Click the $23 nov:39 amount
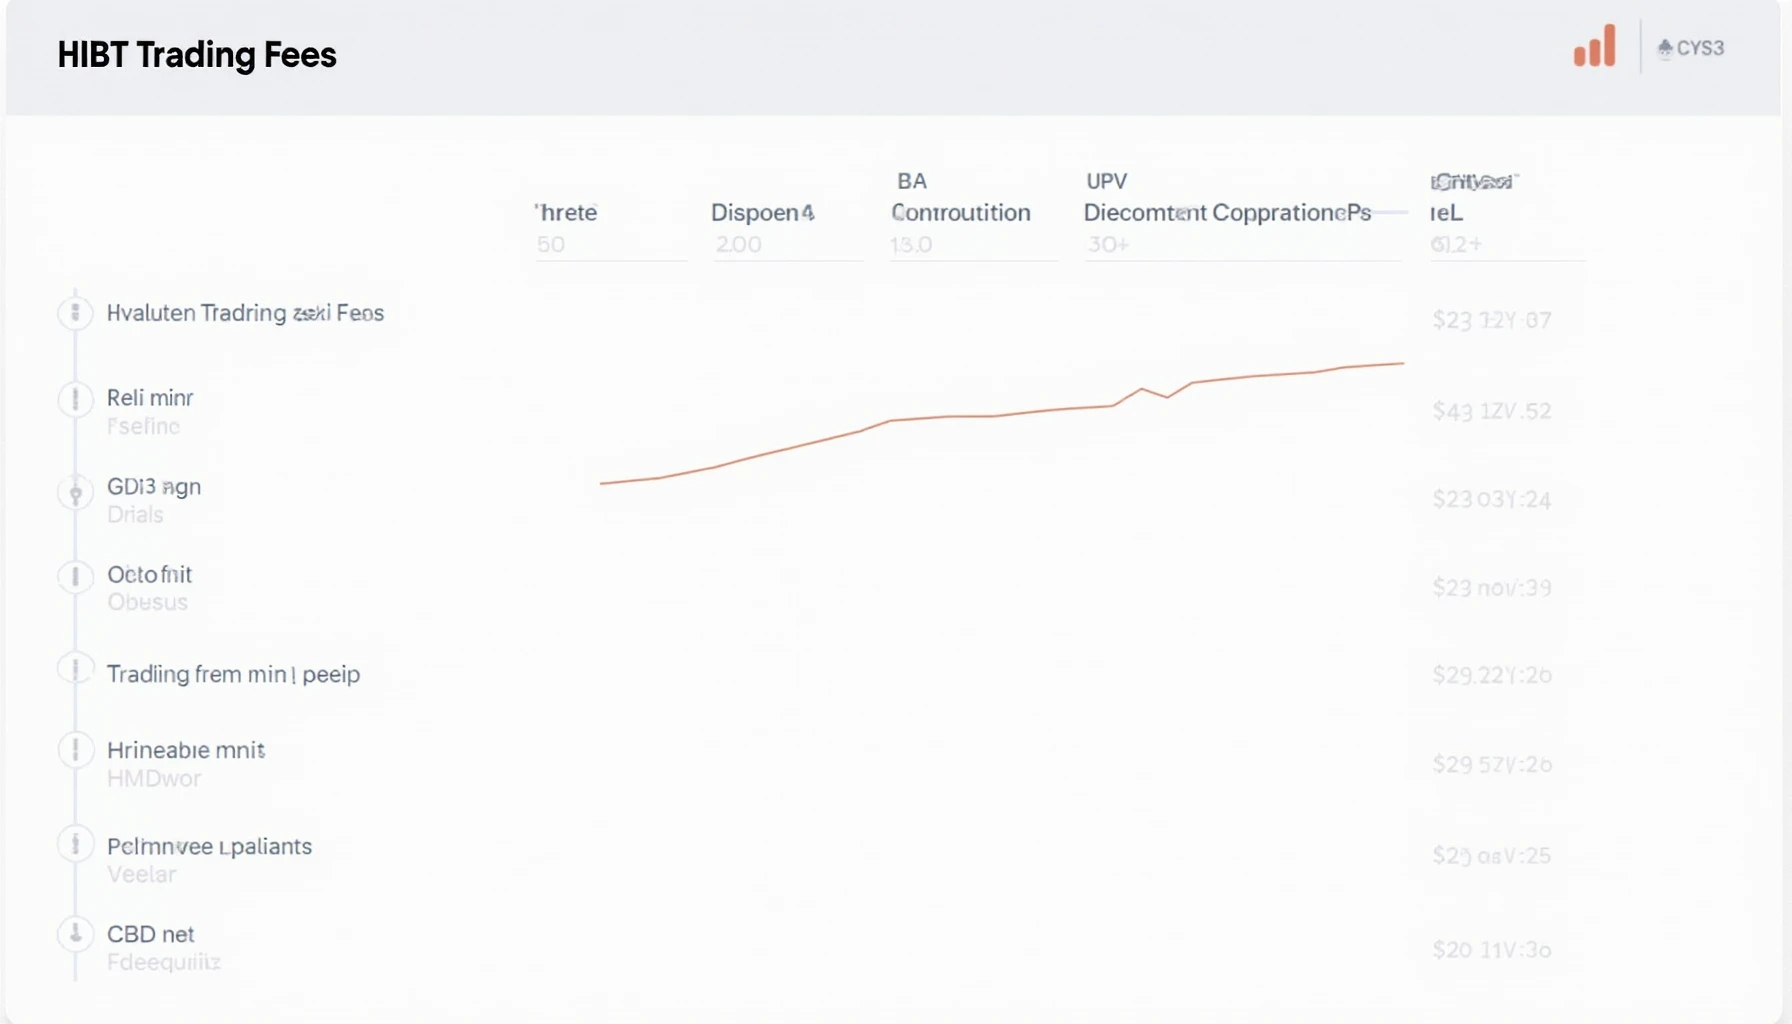The height and width of the screenshot is (1024, 1792). 1492,588
